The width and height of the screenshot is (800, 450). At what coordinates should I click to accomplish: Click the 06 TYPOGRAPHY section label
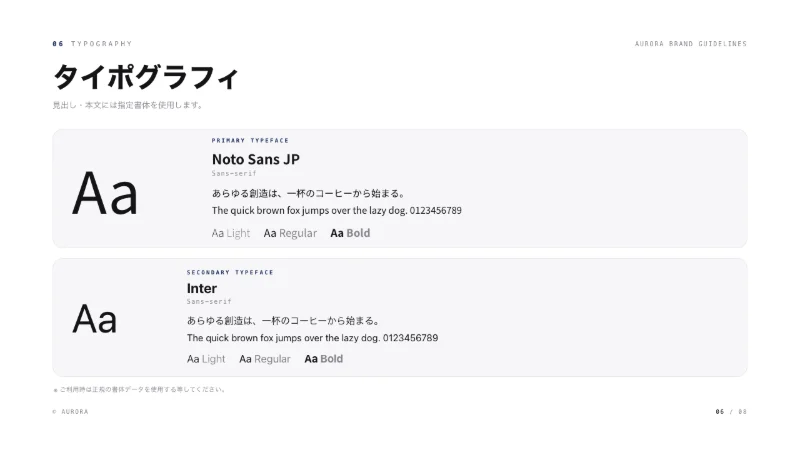(92, 44)
